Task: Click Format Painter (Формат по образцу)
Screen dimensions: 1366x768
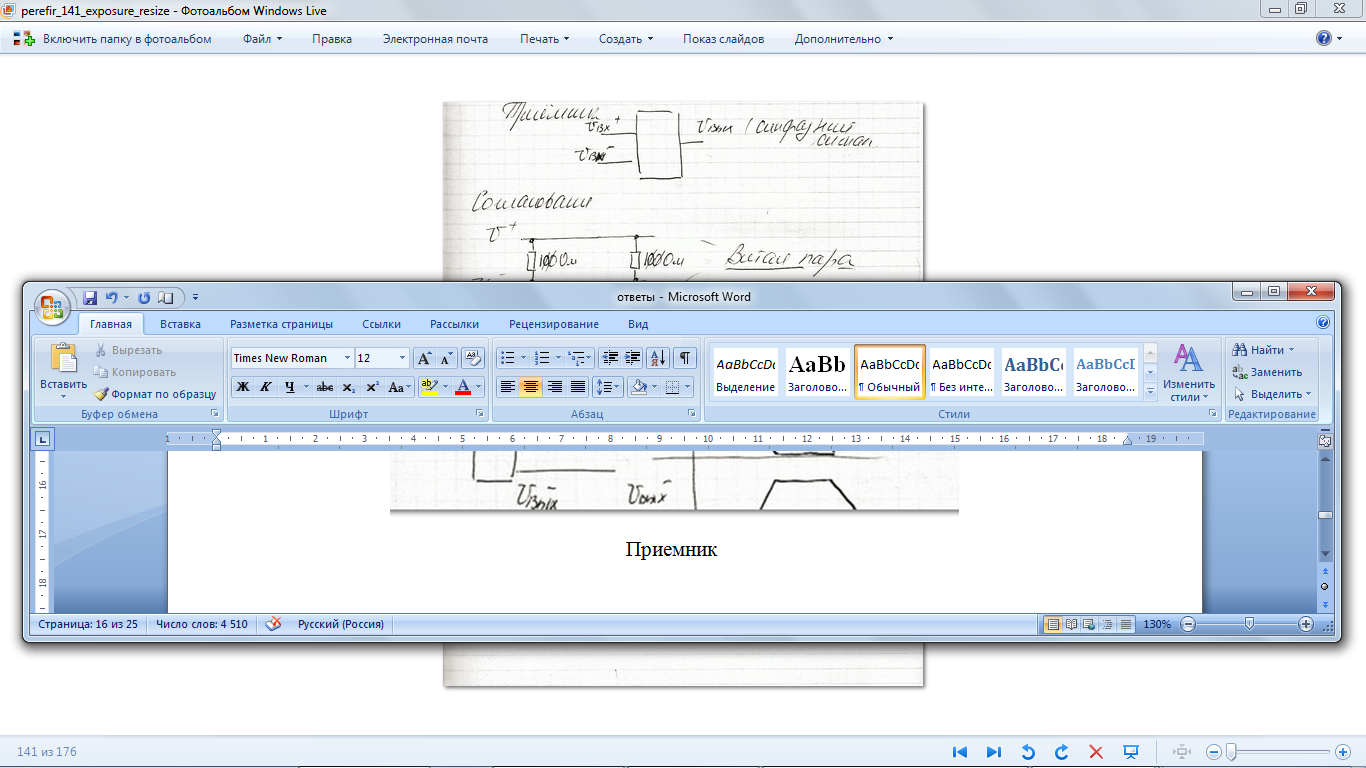Action: point(155,394)
